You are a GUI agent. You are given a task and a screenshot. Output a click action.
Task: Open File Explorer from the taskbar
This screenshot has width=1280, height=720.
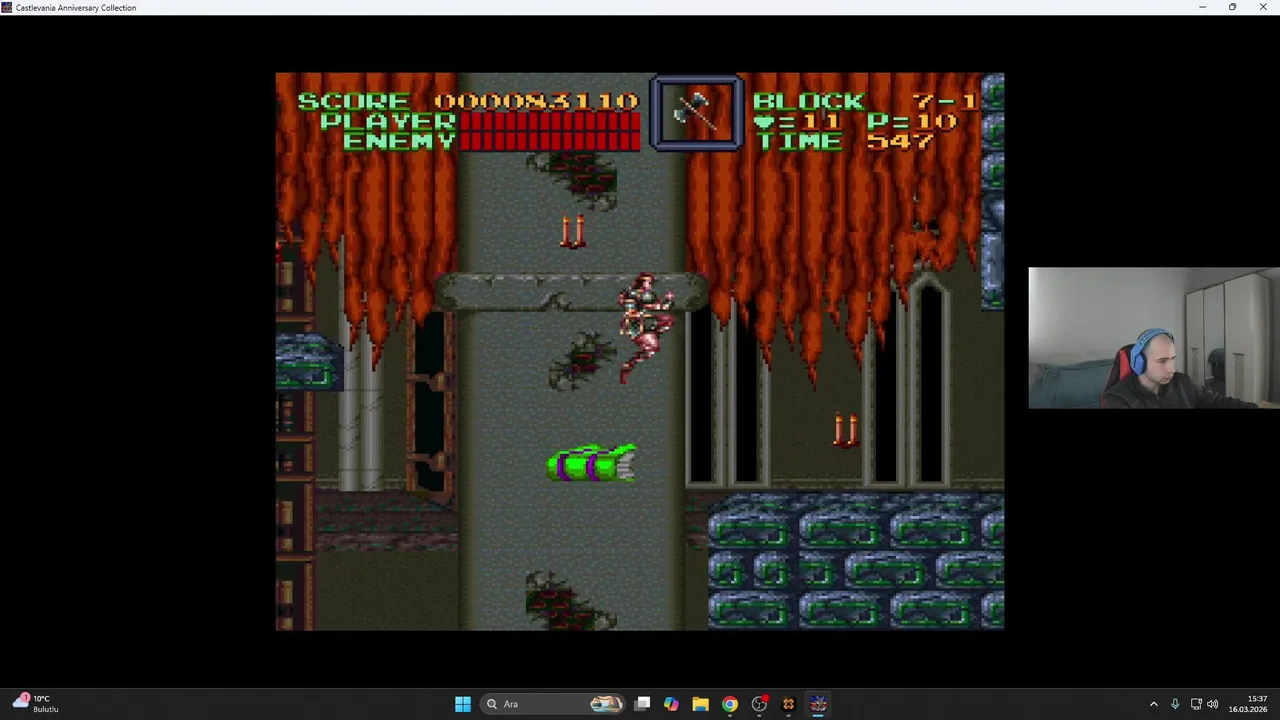tap(700, 704)
